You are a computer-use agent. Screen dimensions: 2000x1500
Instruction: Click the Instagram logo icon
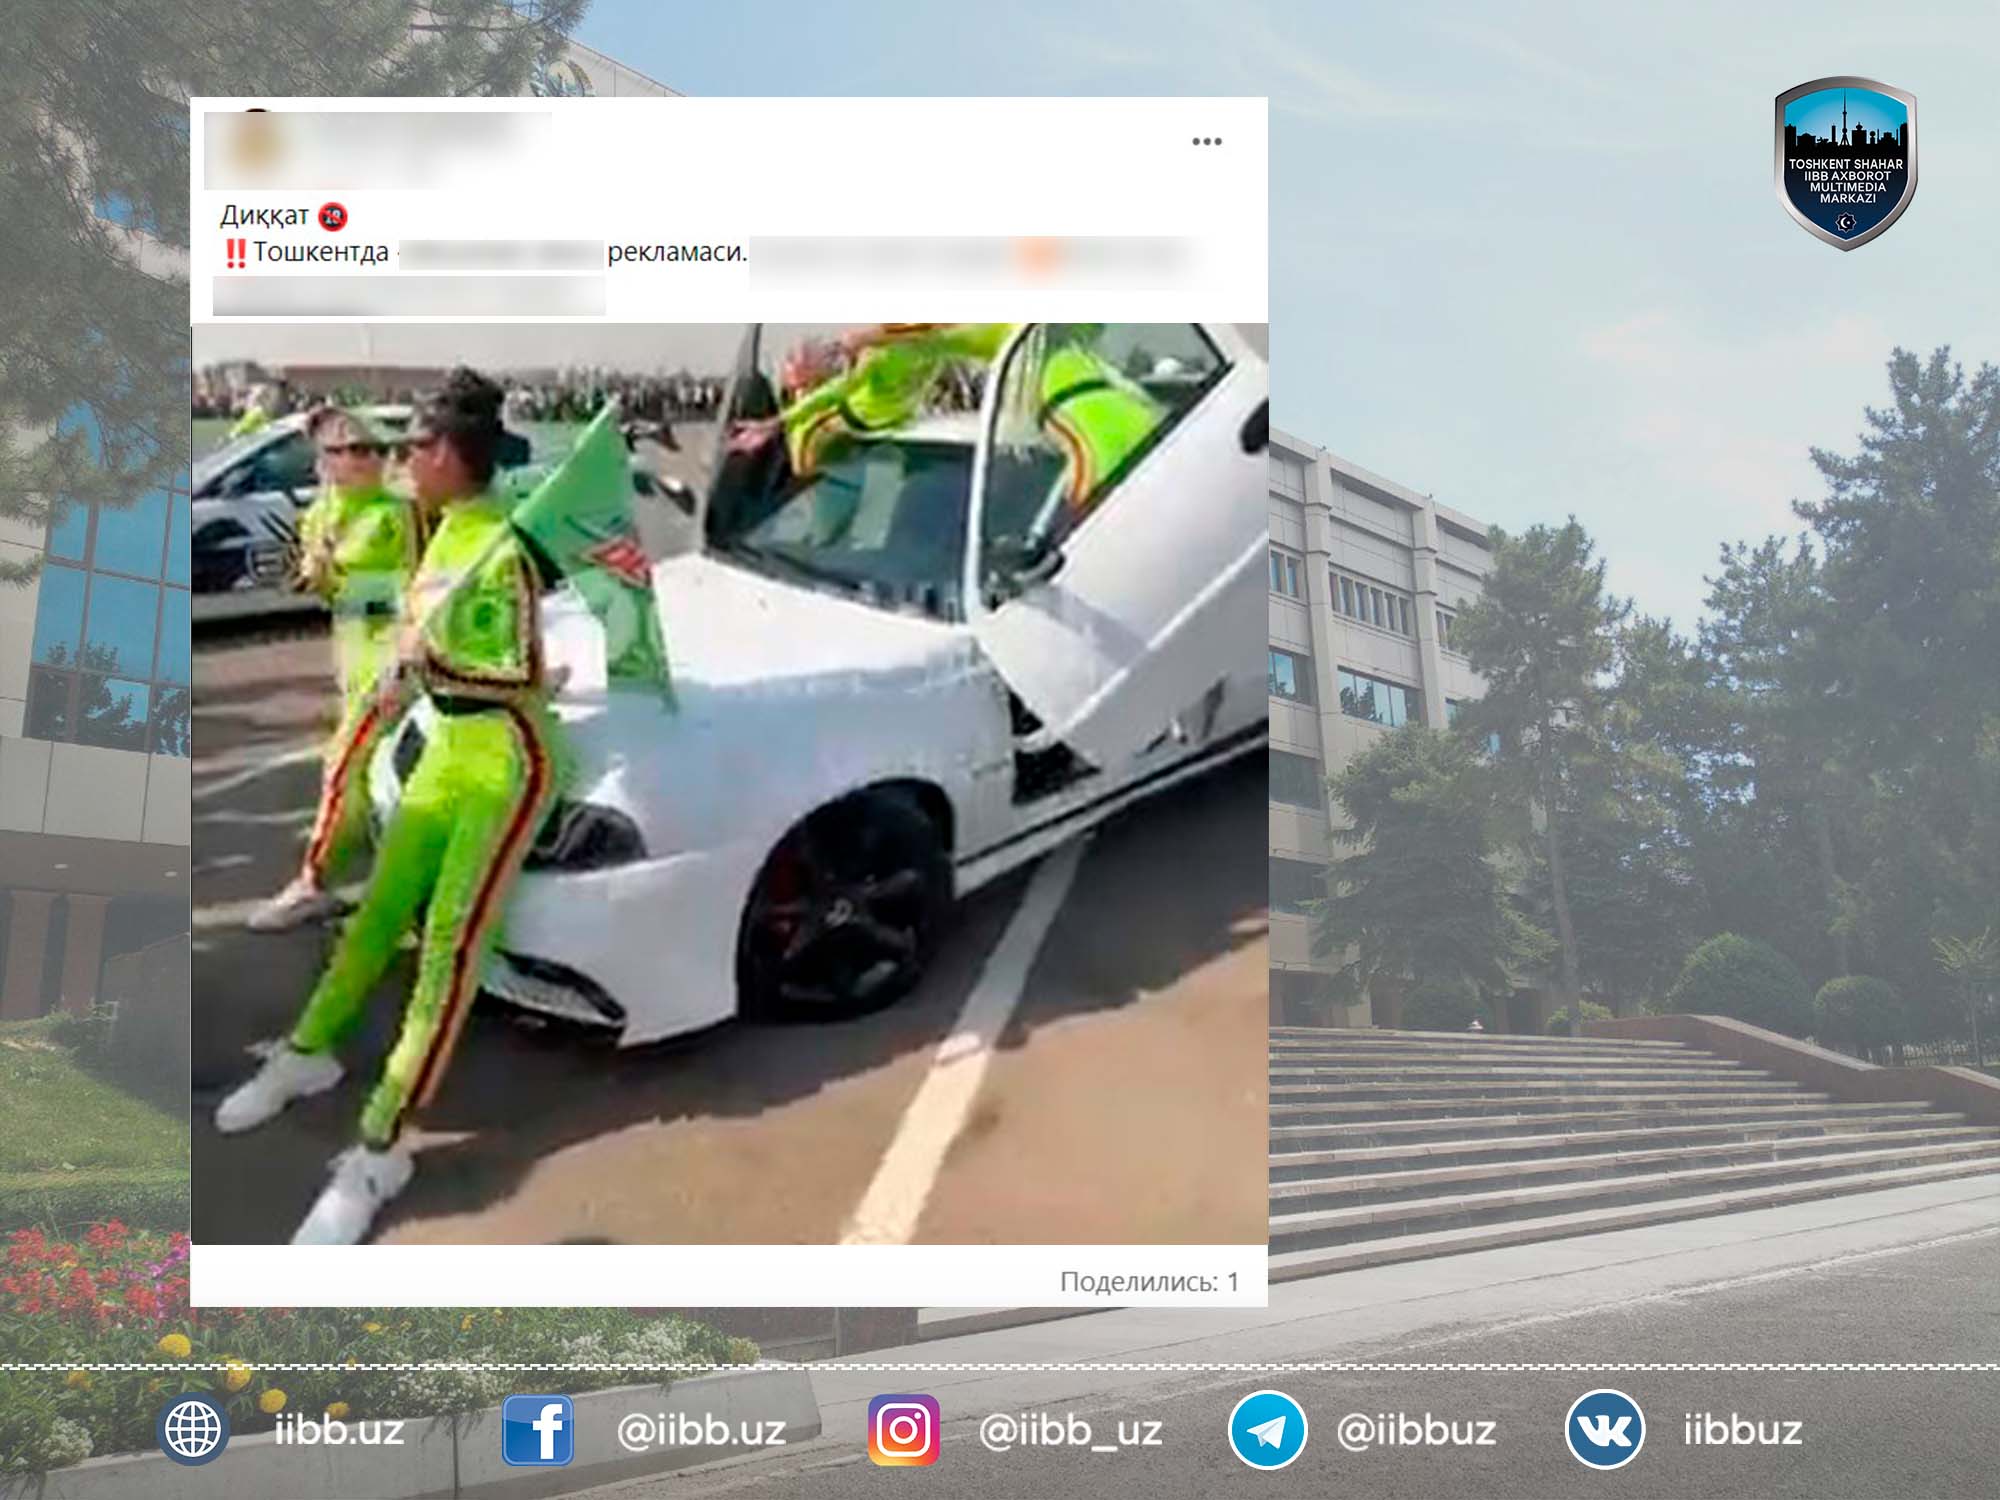[903, 1430]
